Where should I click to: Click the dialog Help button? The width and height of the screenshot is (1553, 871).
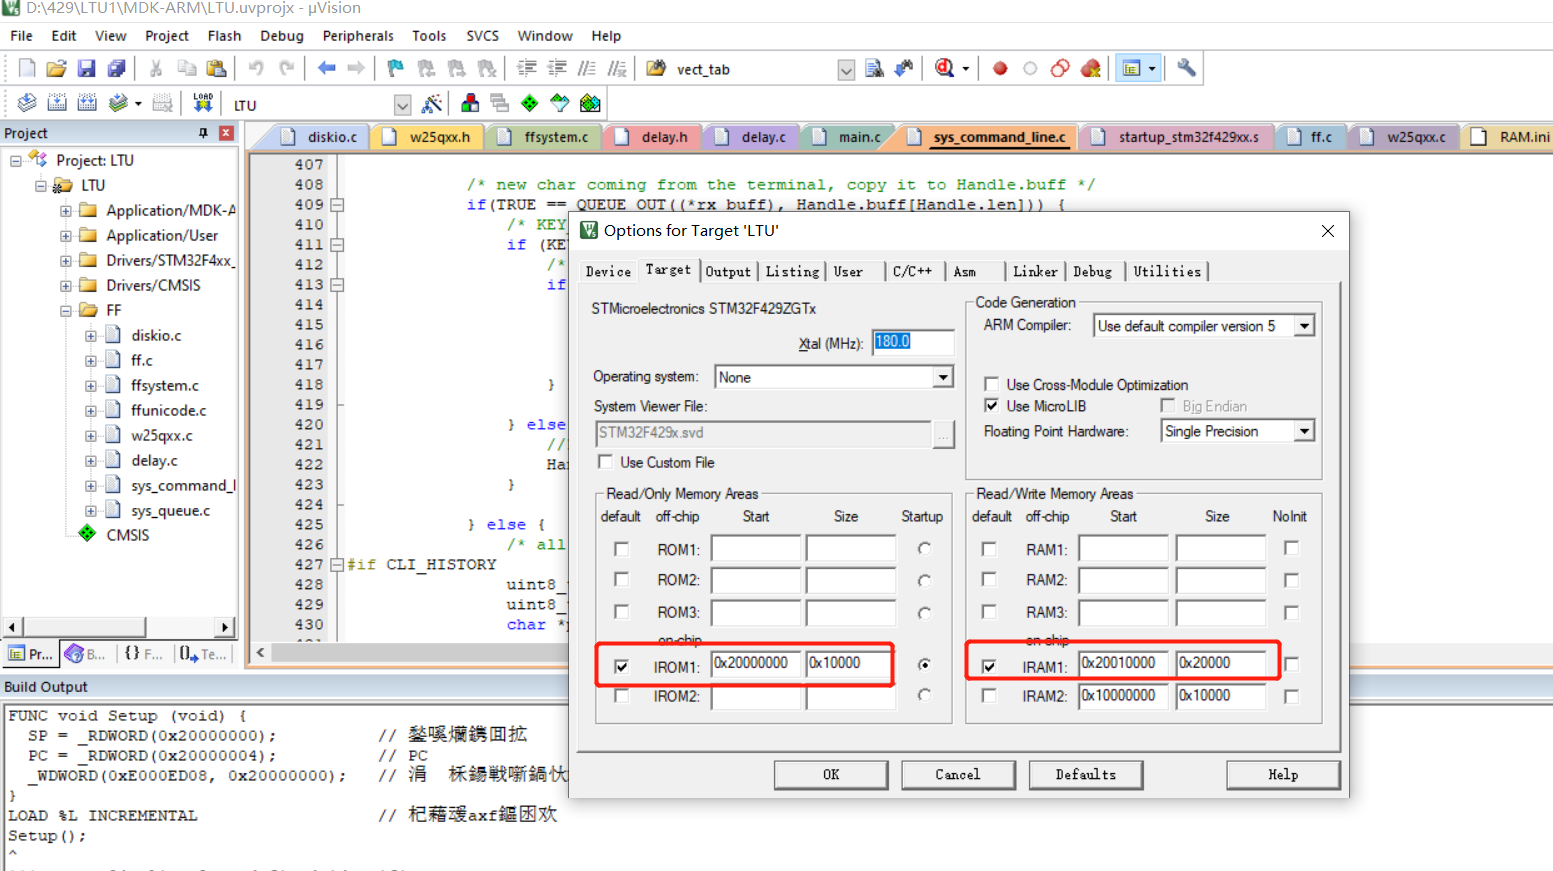pyautogui.click(x=1283, y=774)
